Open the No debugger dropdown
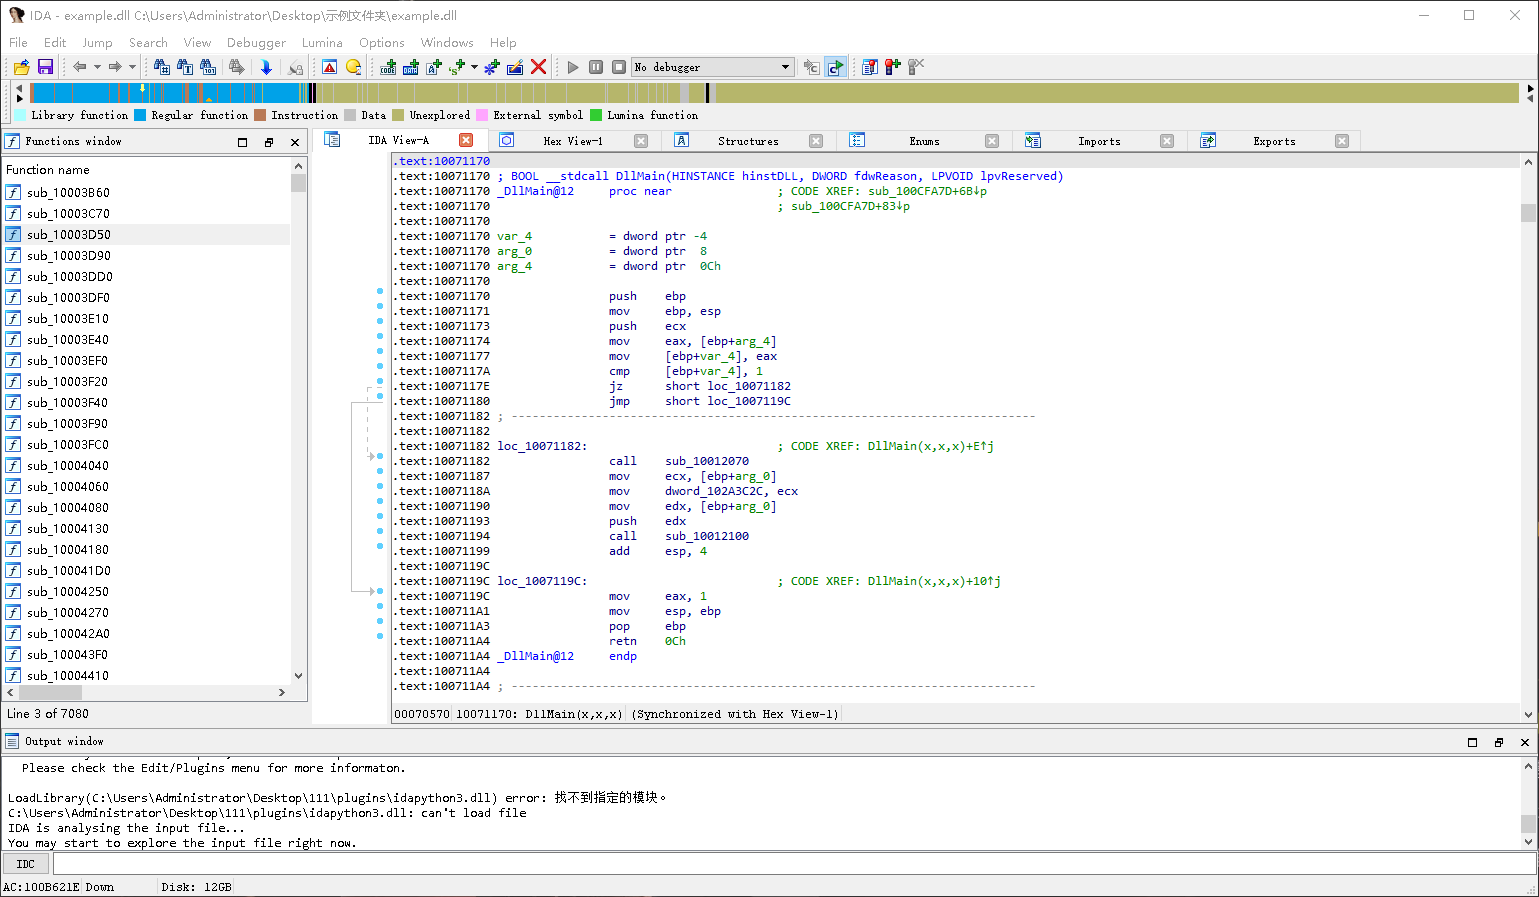Image resolution: width=1539 pixels, height=897 pixels. pyautogui.click(x=712, y=67)
